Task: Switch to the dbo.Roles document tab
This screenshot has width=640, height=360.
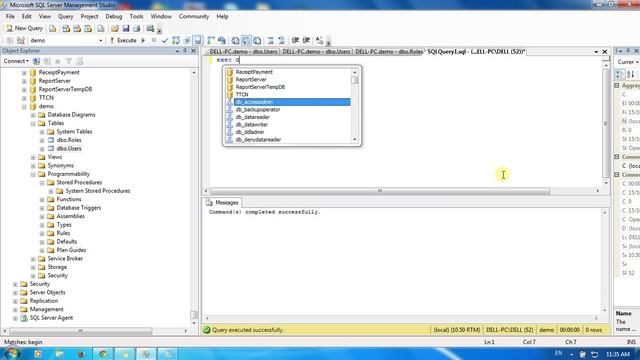Action: click(389, 52)
